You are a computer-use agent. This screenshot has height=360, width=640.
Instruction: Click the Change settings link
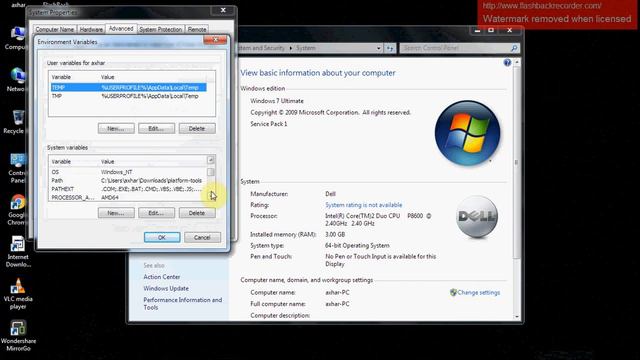pyautogui.click(x=478, y=293)
